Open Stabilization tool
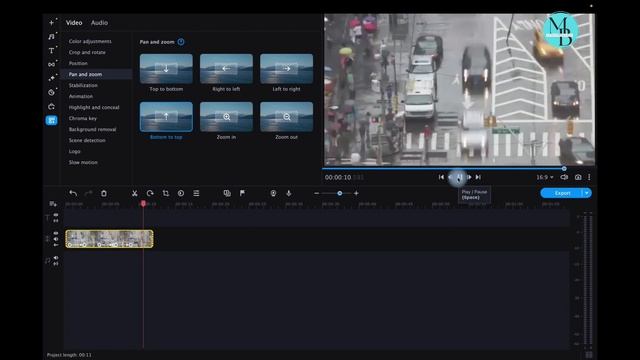This screenshot has width=640, height=360. (83, 85)
